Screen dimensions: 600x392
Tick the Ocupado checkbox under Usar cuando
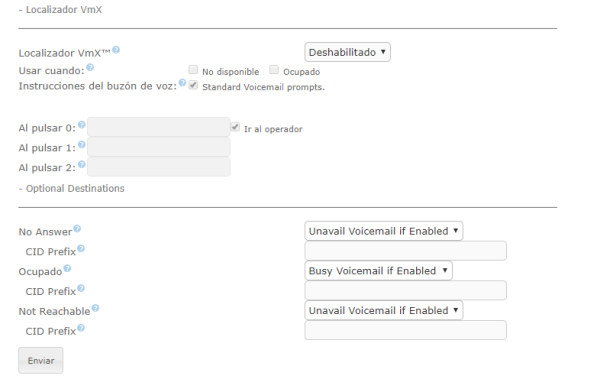274,70
